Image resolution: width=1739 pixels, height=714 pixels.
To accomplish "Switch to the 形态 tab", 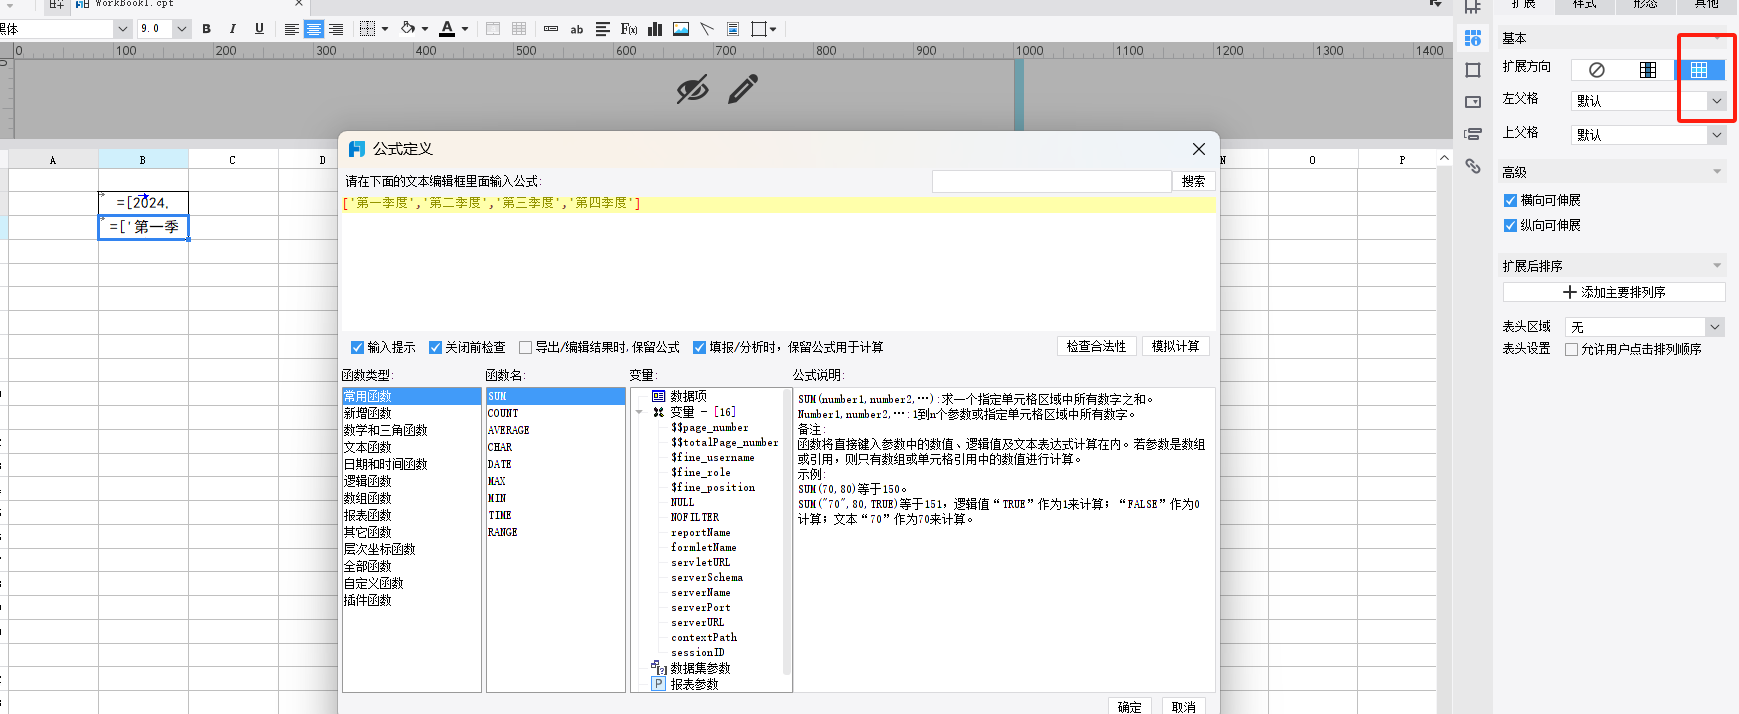I will (x=1645, y=5).
